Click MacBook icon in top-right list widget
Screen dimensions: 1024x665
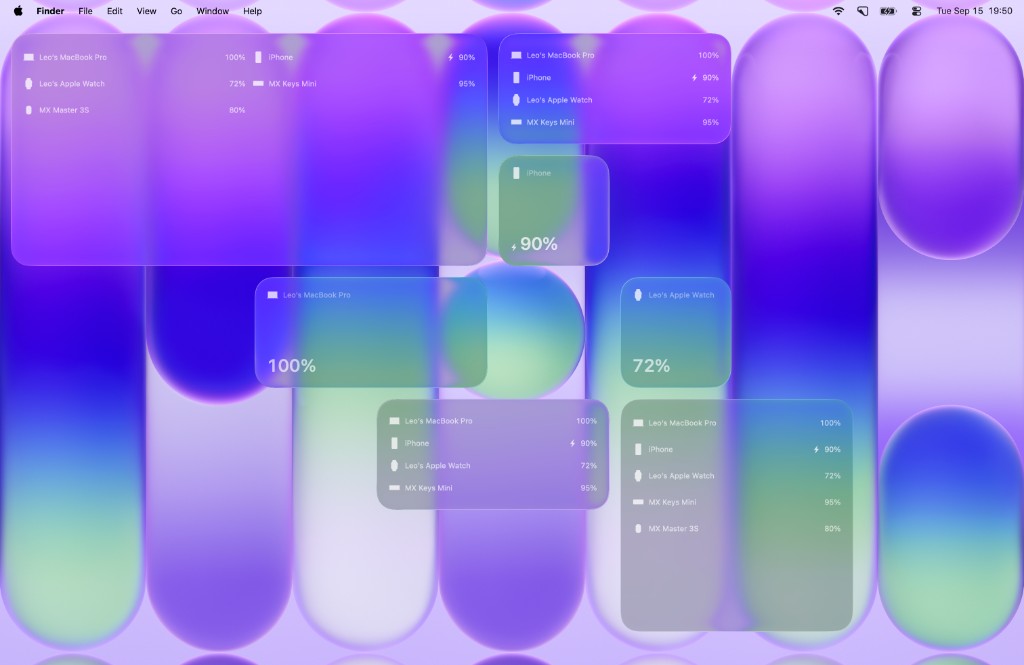[x=516, y=56]
